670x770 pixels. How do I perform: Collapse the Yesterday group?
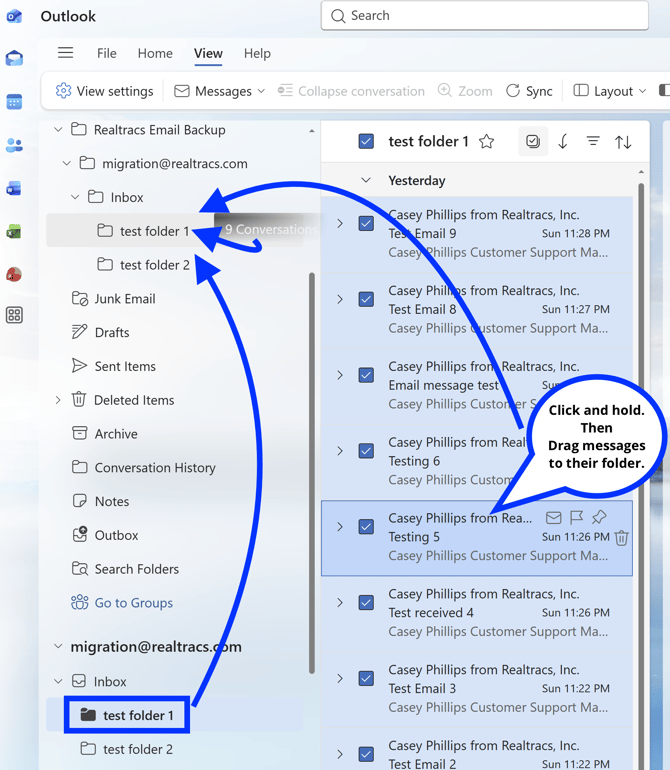pos(366,180)
